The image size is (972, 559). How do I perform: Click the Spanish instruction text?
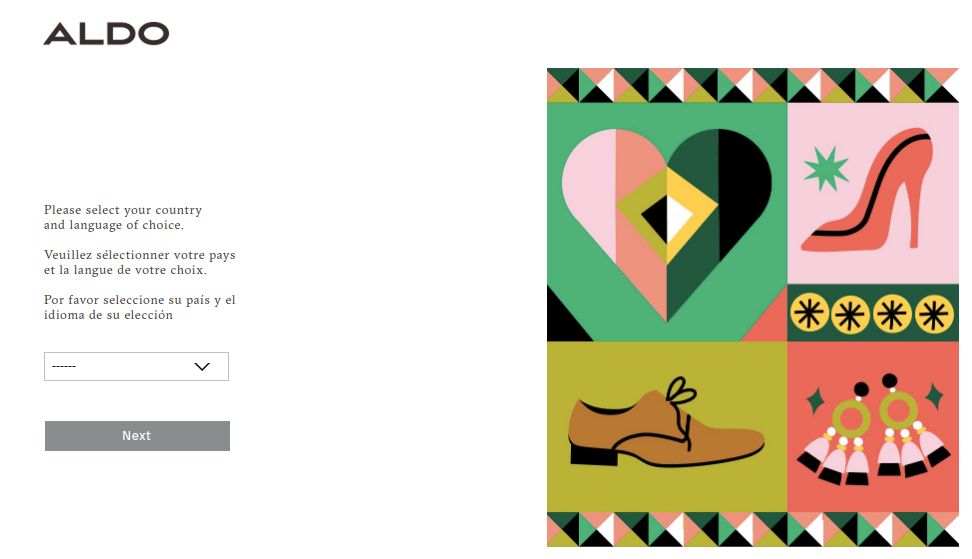tap(139, 307)
